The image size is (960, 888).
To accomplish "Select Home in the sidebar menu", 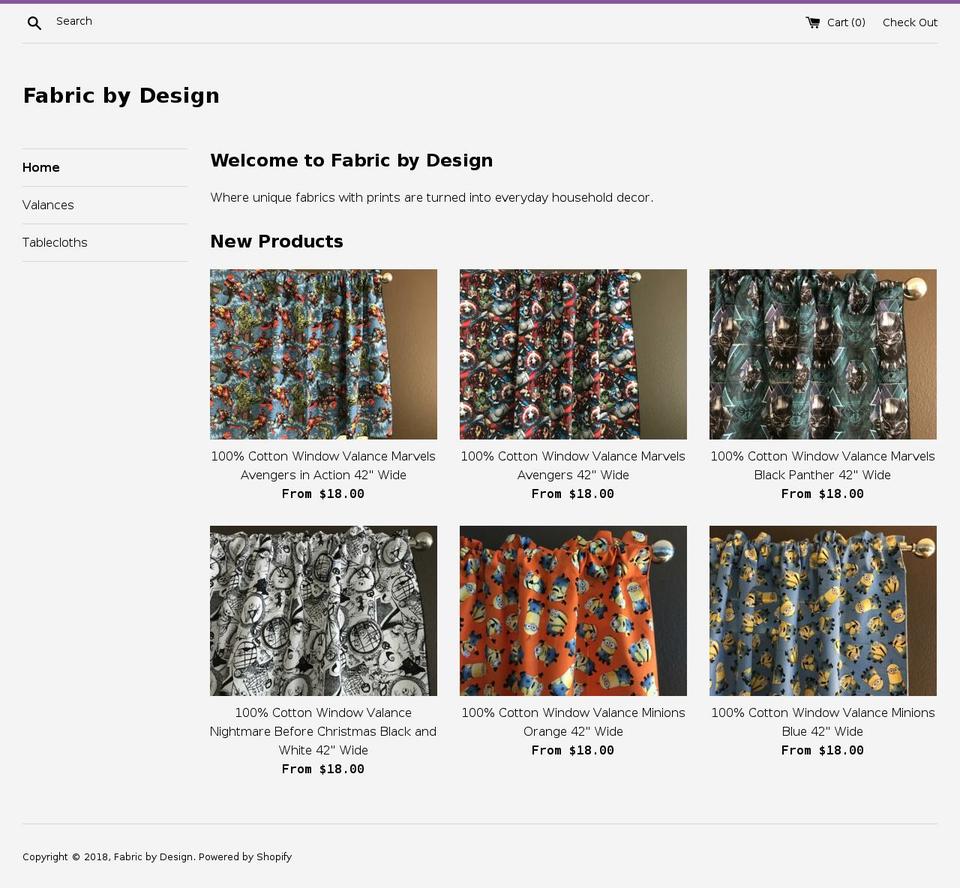I will pyautogui.click(x=41, y=168).
